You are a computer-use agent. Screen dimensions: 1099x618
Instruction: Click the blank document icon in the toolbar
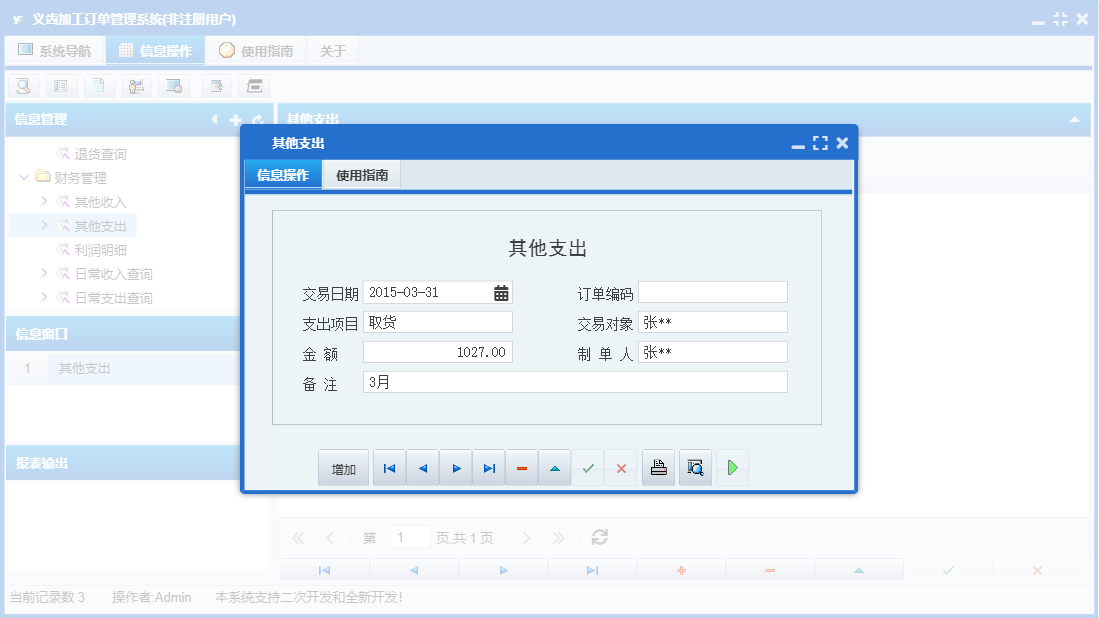point(99,86)
